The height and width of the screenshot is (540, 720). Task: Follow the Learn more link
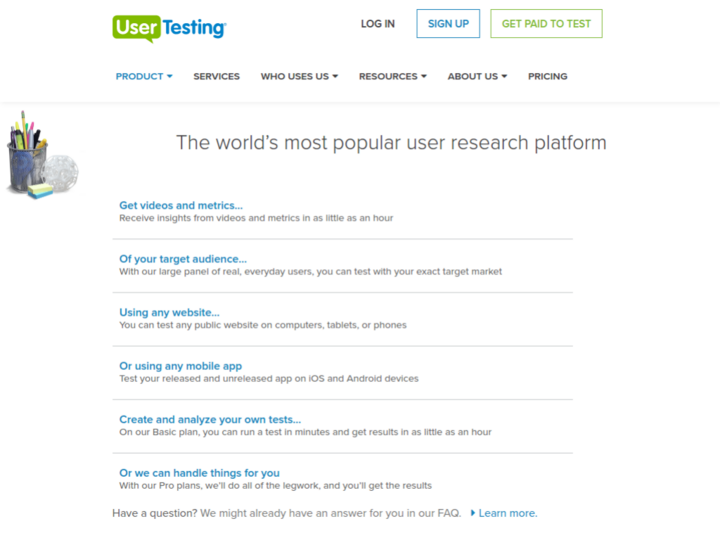(x=508, y=513)
